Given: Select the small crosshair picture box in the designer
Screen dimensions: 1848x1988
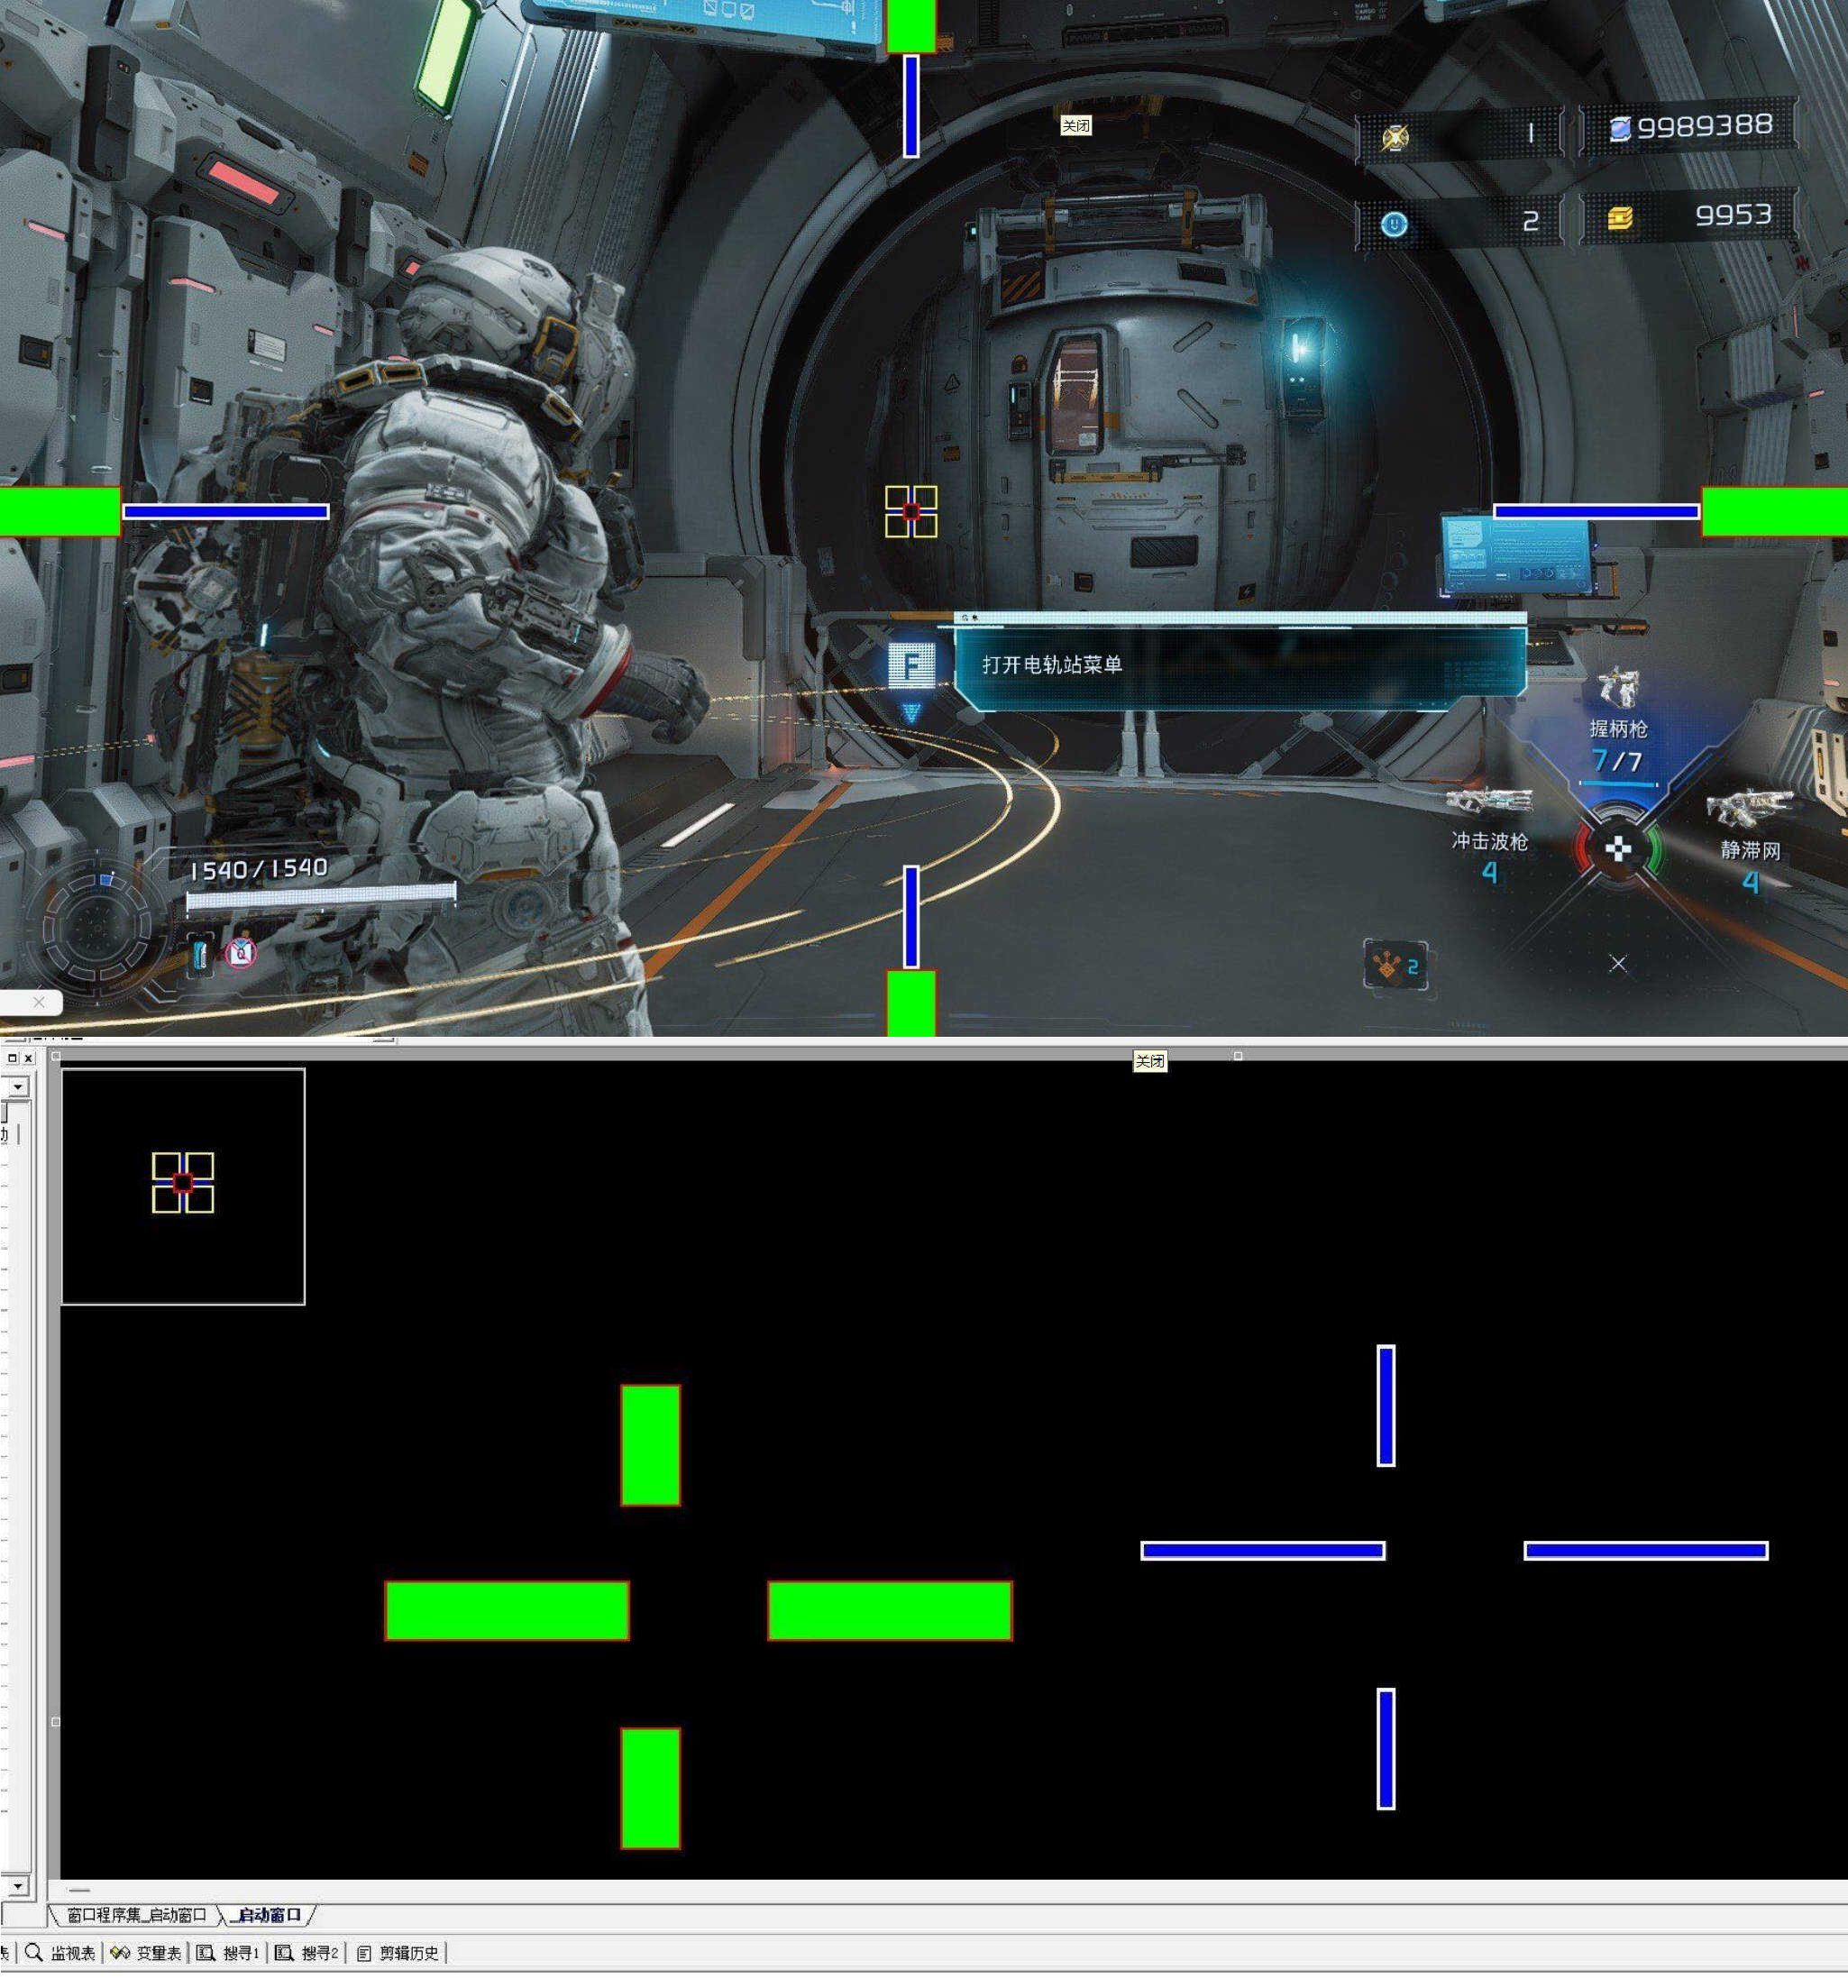Looking at the screenshot, I should click(x=183, y=1186).
